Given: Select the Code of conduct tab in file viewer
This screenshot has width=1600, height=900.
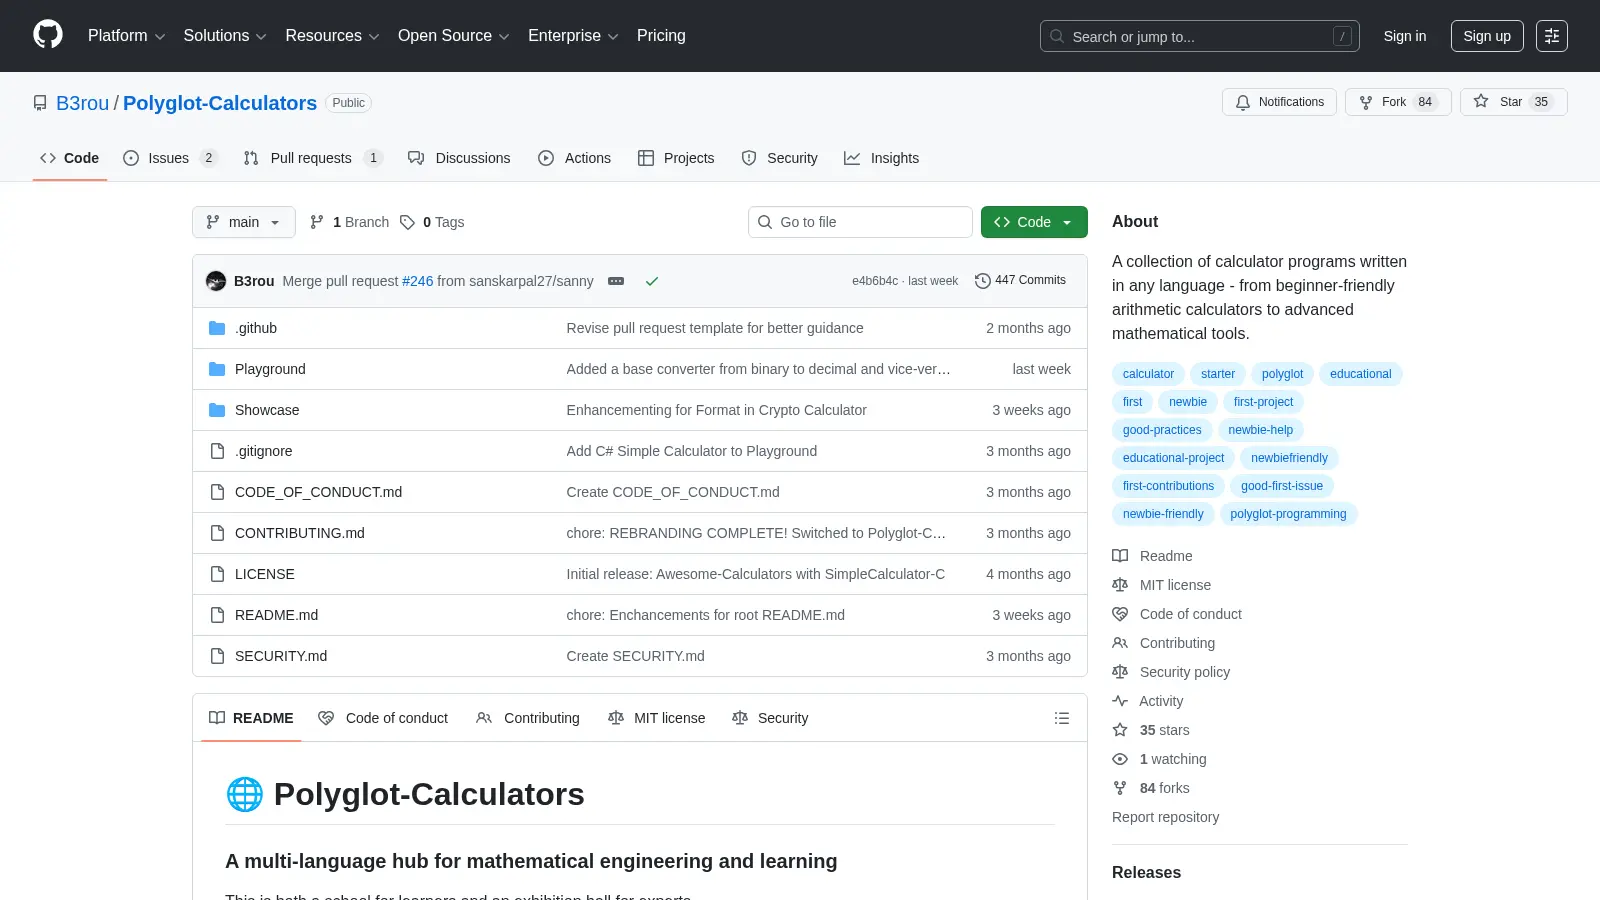Looking at the screenshot, I should [x=383, y=718].
